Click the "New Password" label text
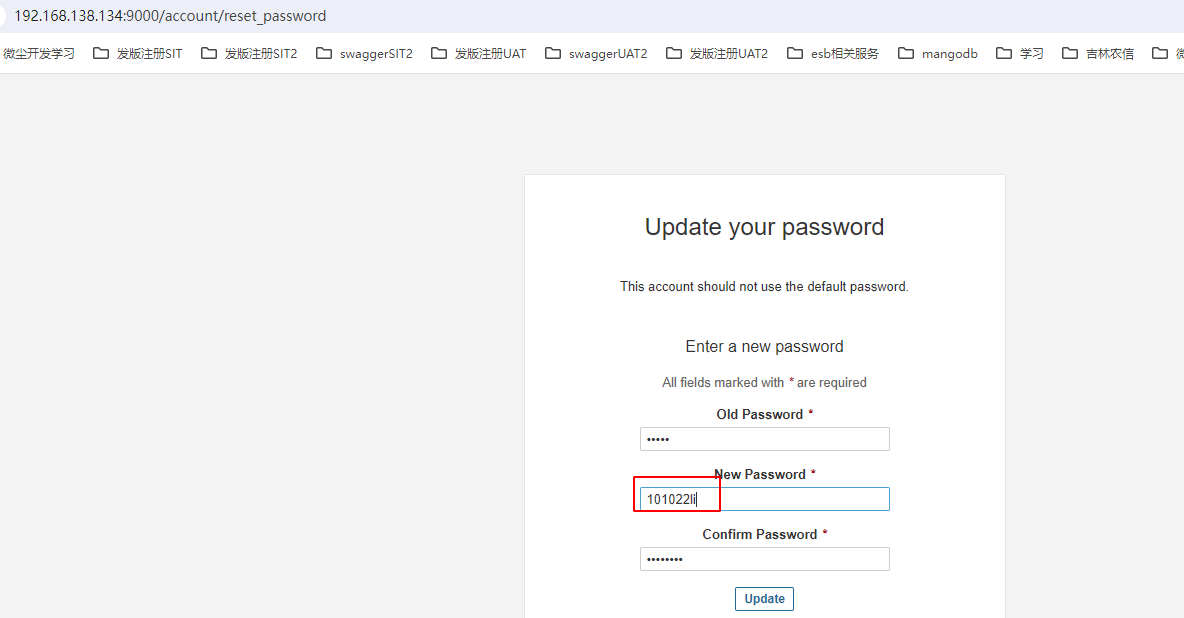 click(x=760, y=474)
